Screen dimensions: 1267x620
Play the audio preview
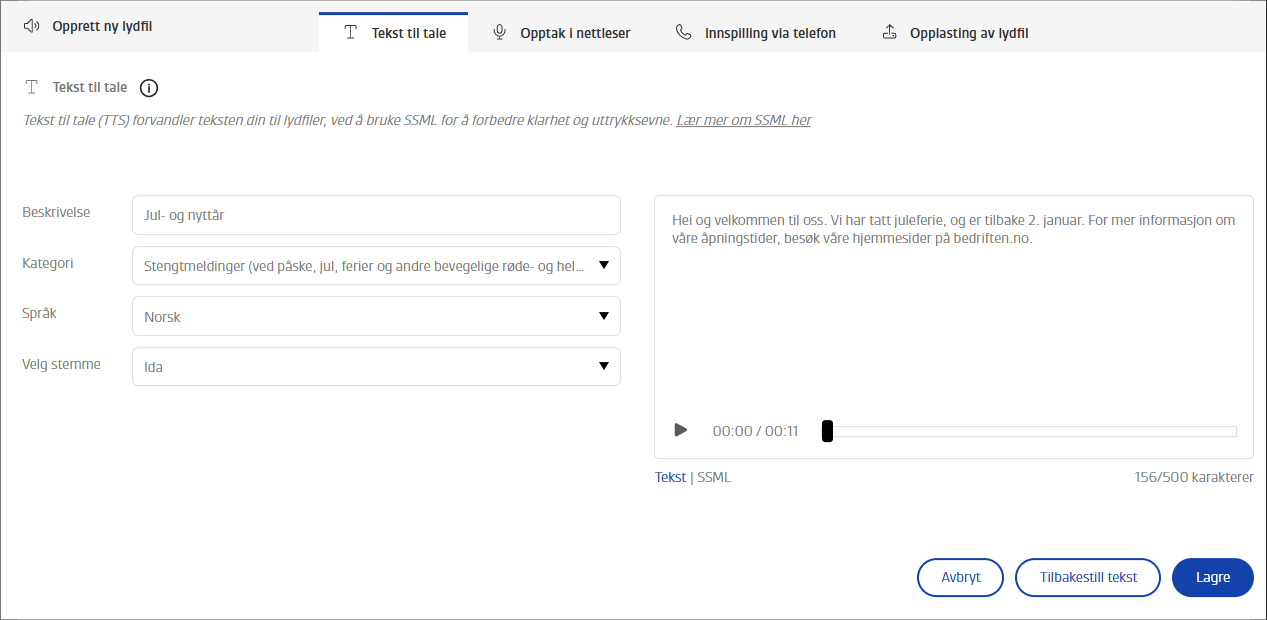[x=681, y=430]
